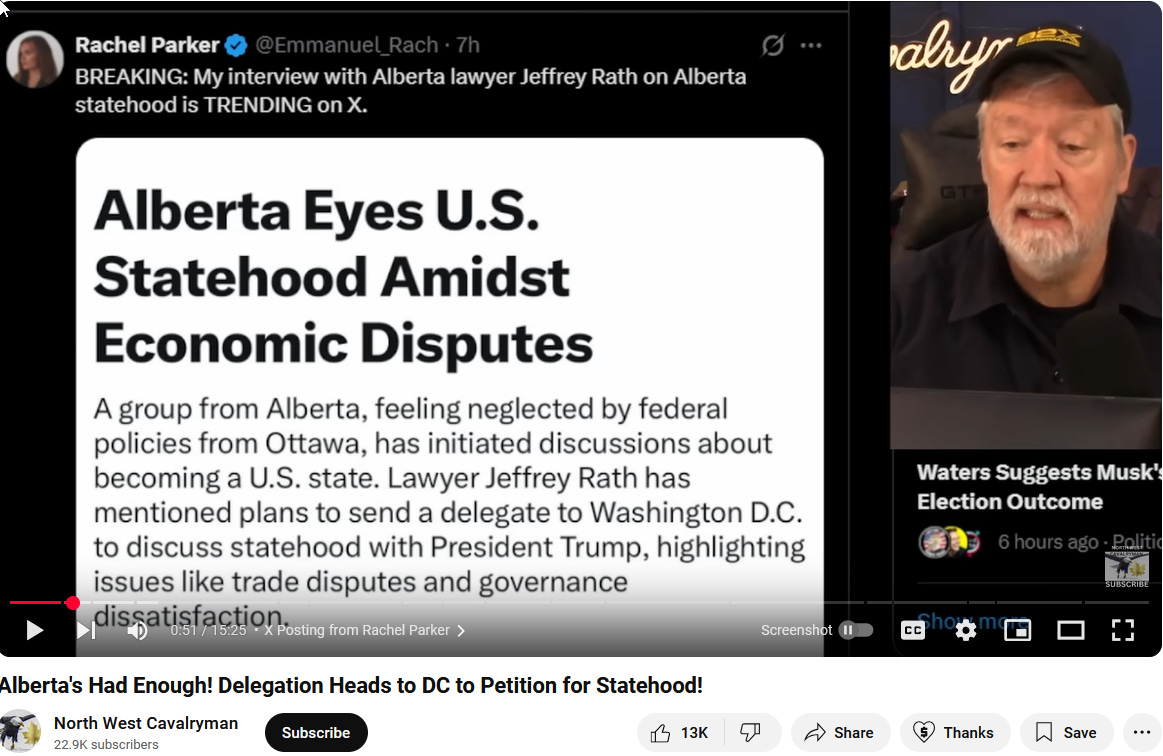Click the channel avatar thumbnail
Viewport: 1163px width, 756px height.
pos(20,732)
